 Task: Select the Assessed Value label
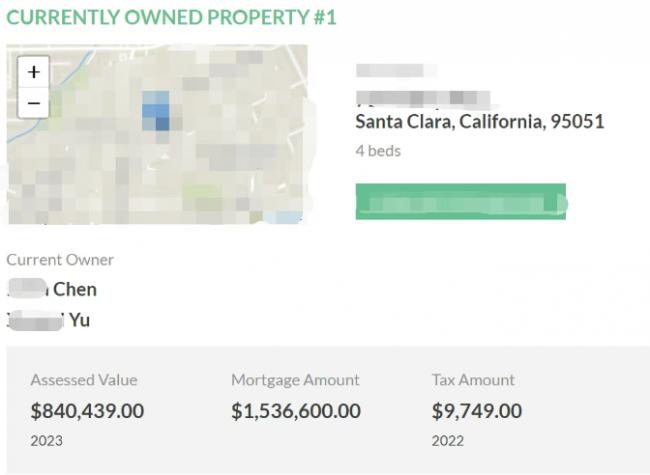click(84, 380)
